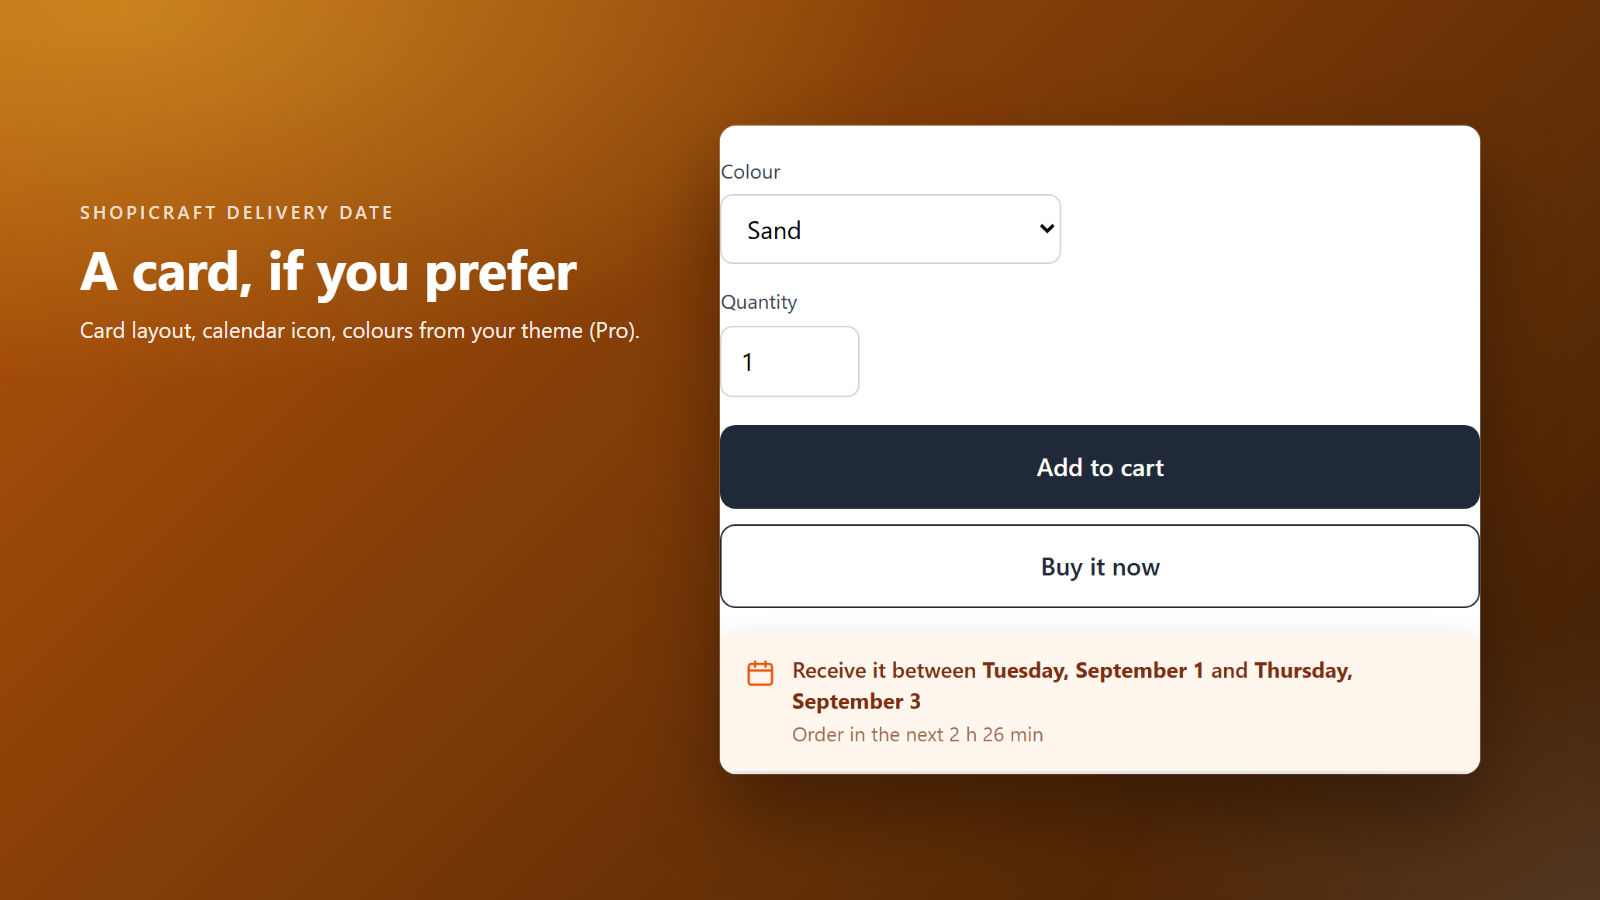Click the bold 'Thursday,' text in delivery card
Screen dimensions: 1600x900
[1303, 670]
